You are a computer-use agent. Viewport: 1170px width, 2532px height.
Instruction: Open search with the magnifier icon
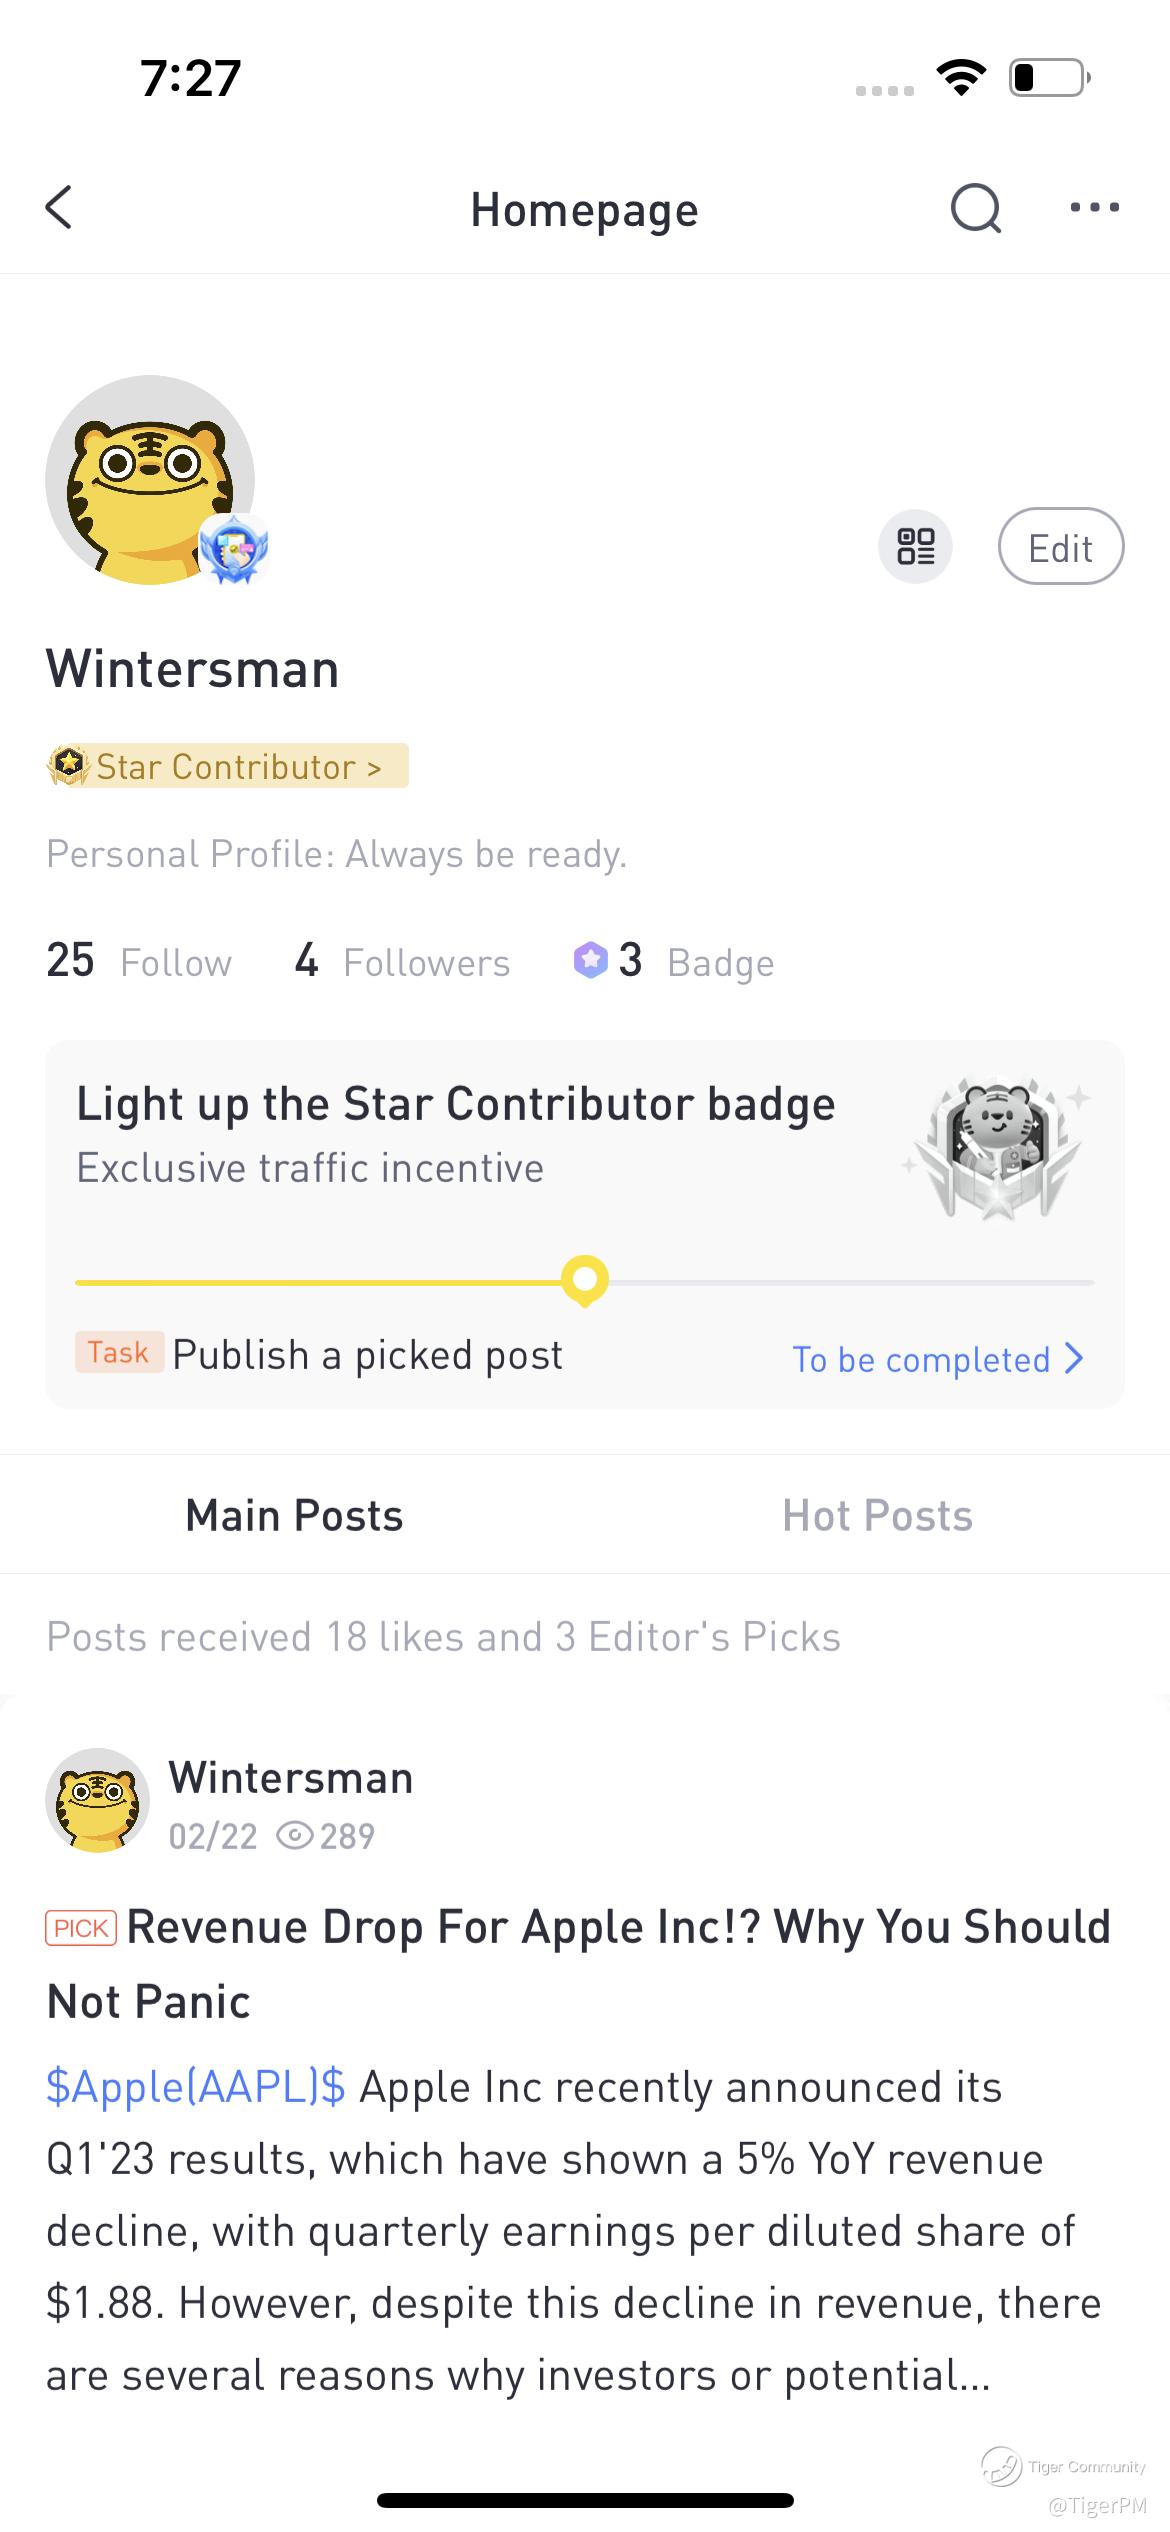[975, 208]
